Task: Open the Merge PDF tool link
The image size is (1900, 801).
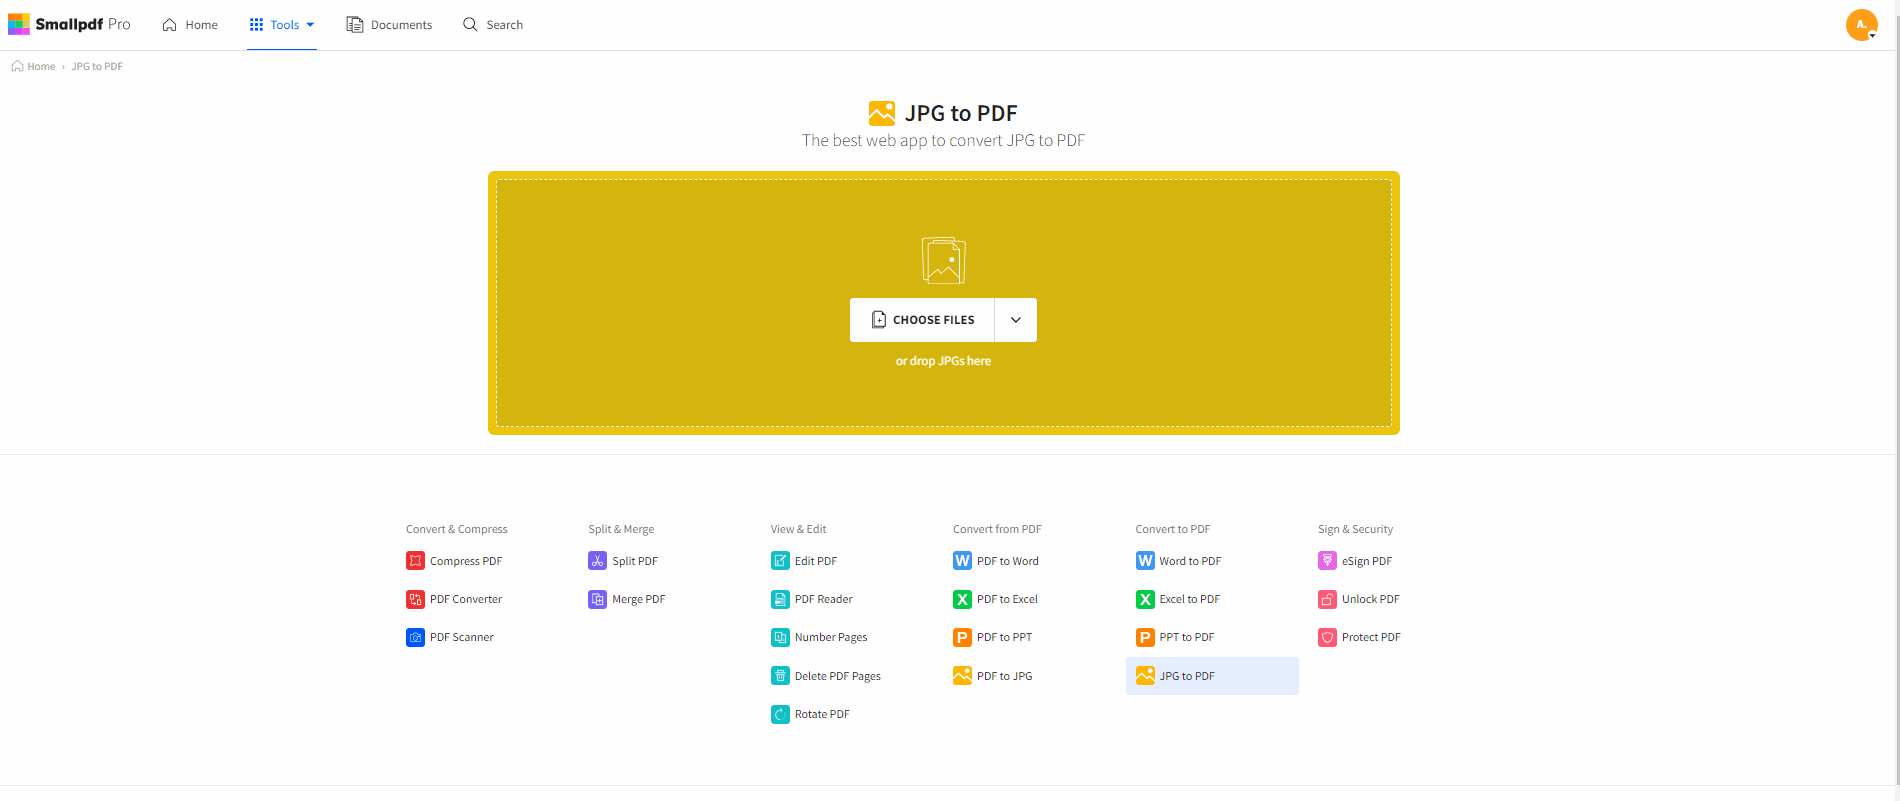Action: (x=627, y=599)
